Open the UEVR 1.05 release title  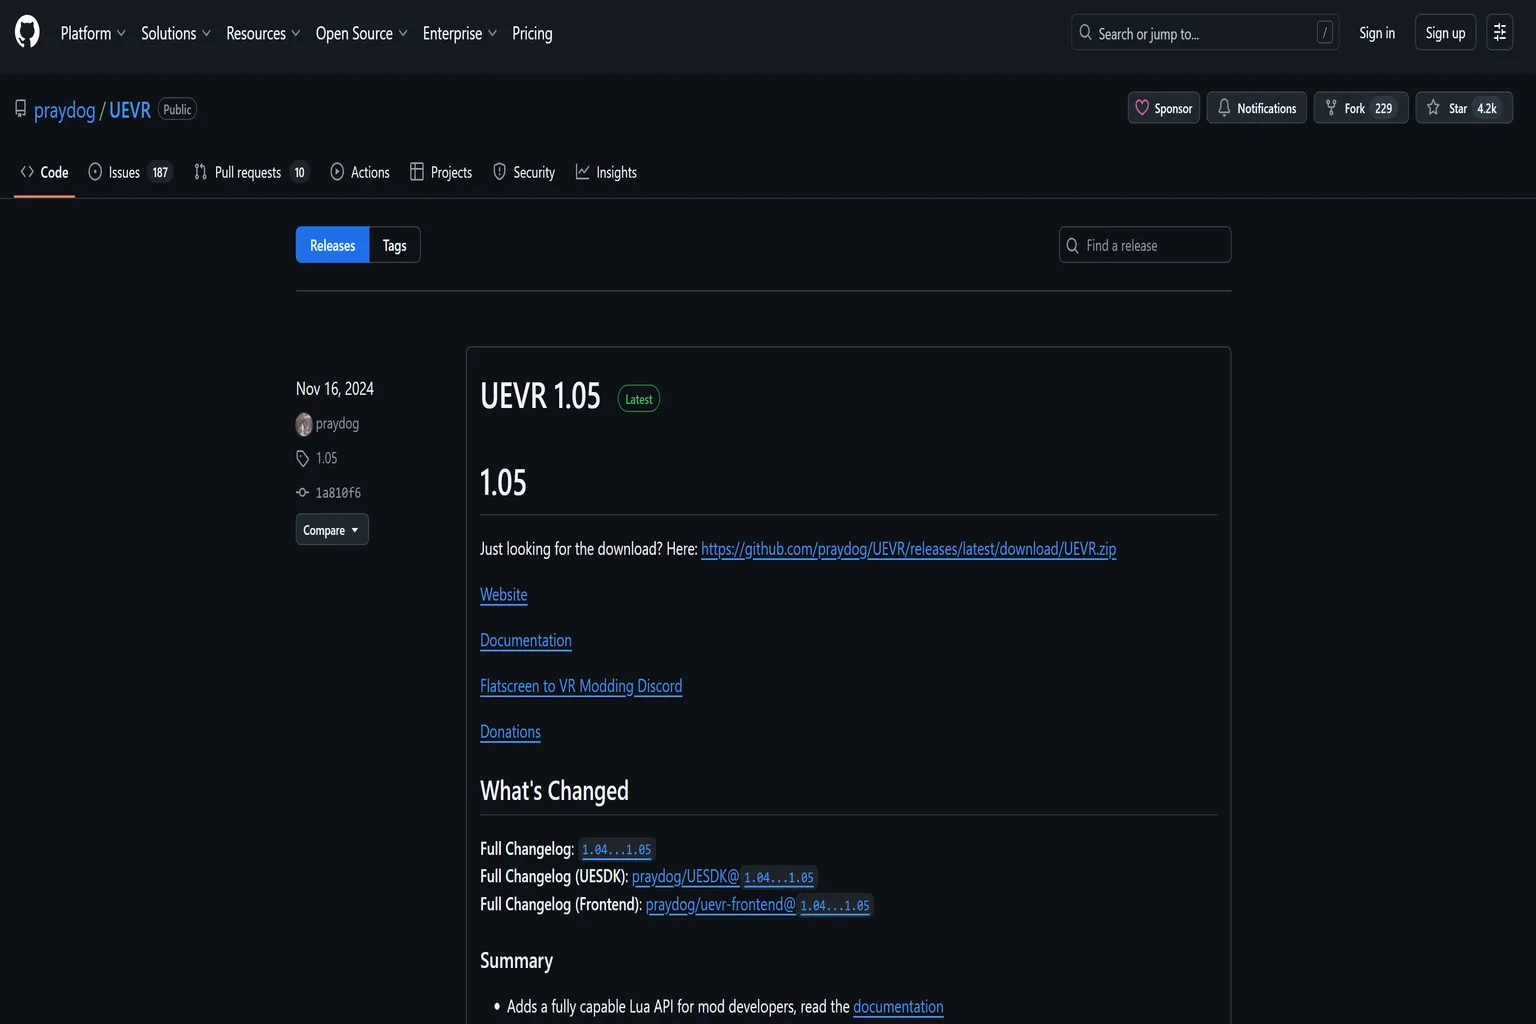(x=541, y=396)
